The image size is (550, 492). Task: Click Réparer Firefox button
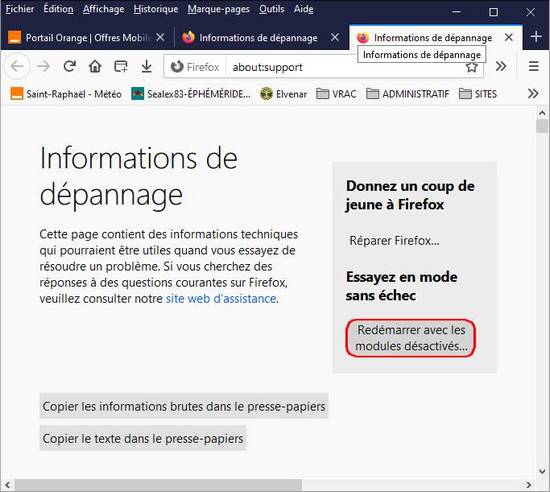(394, 241)
